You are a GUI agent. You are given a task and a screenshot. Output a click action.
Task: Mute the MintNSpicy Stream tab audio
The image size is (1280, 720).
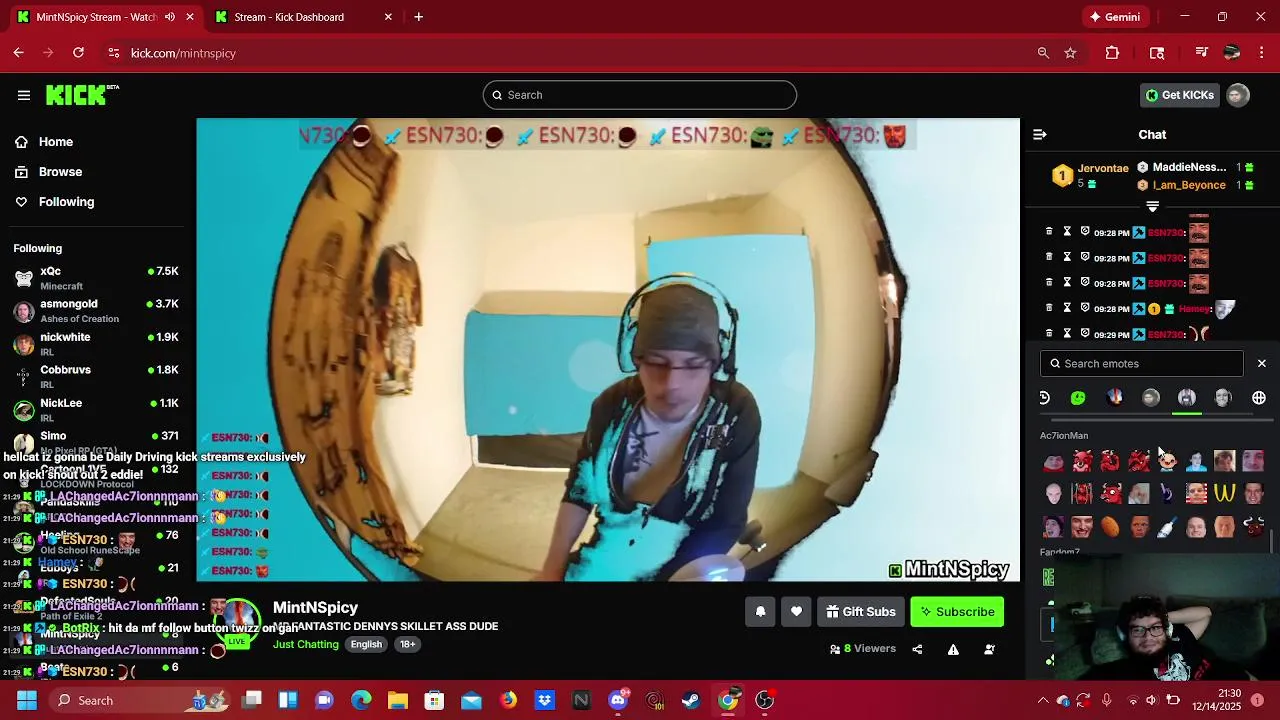click(169, 17)
